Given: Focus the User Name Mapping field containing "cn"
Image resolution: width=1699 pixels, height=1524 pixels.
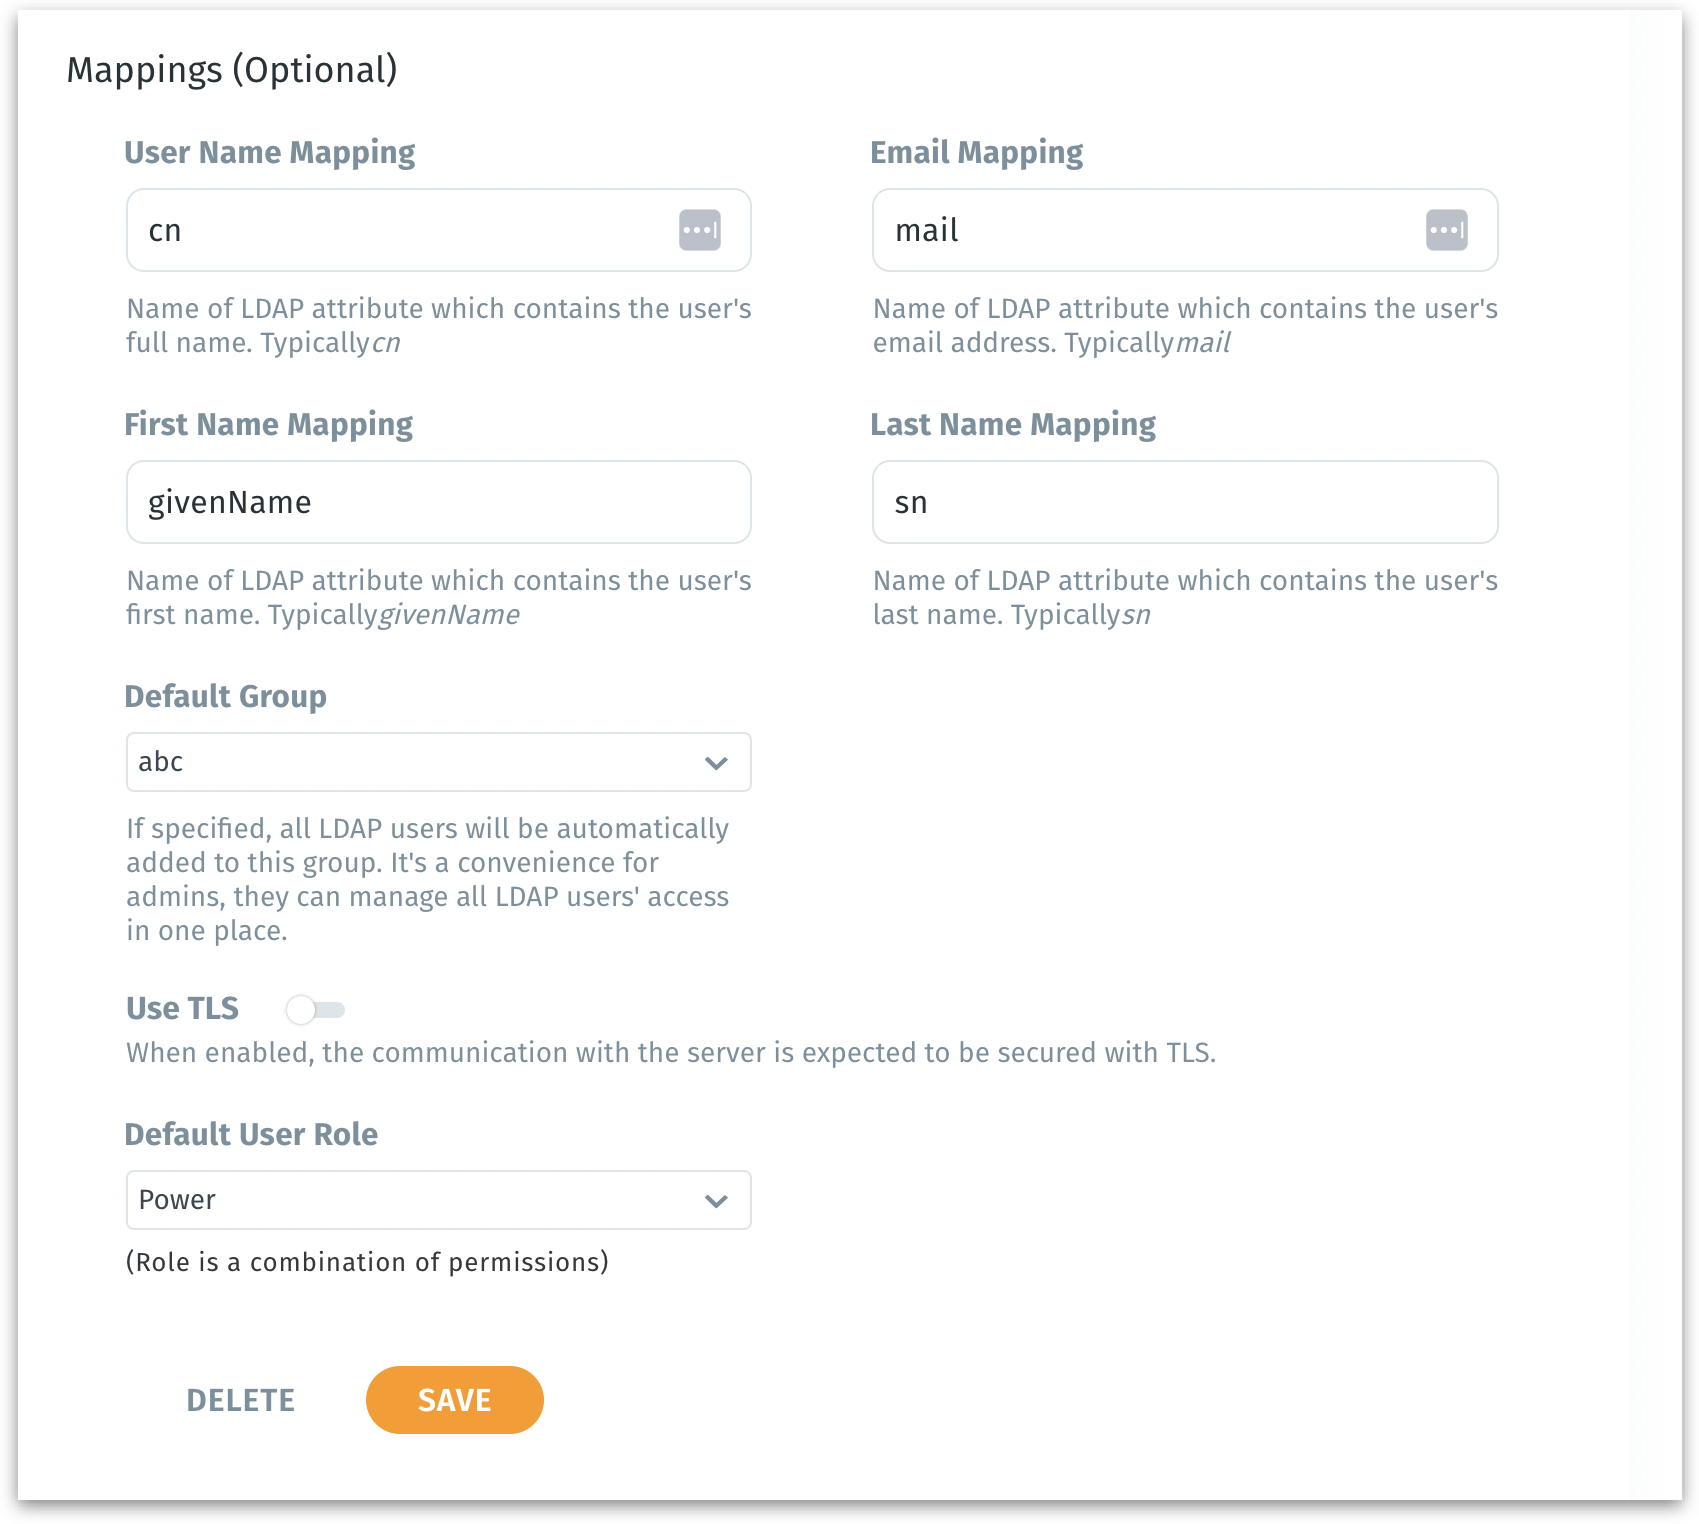Looking at the screenshot, I should pyautogui.click(x=400, y=230).
